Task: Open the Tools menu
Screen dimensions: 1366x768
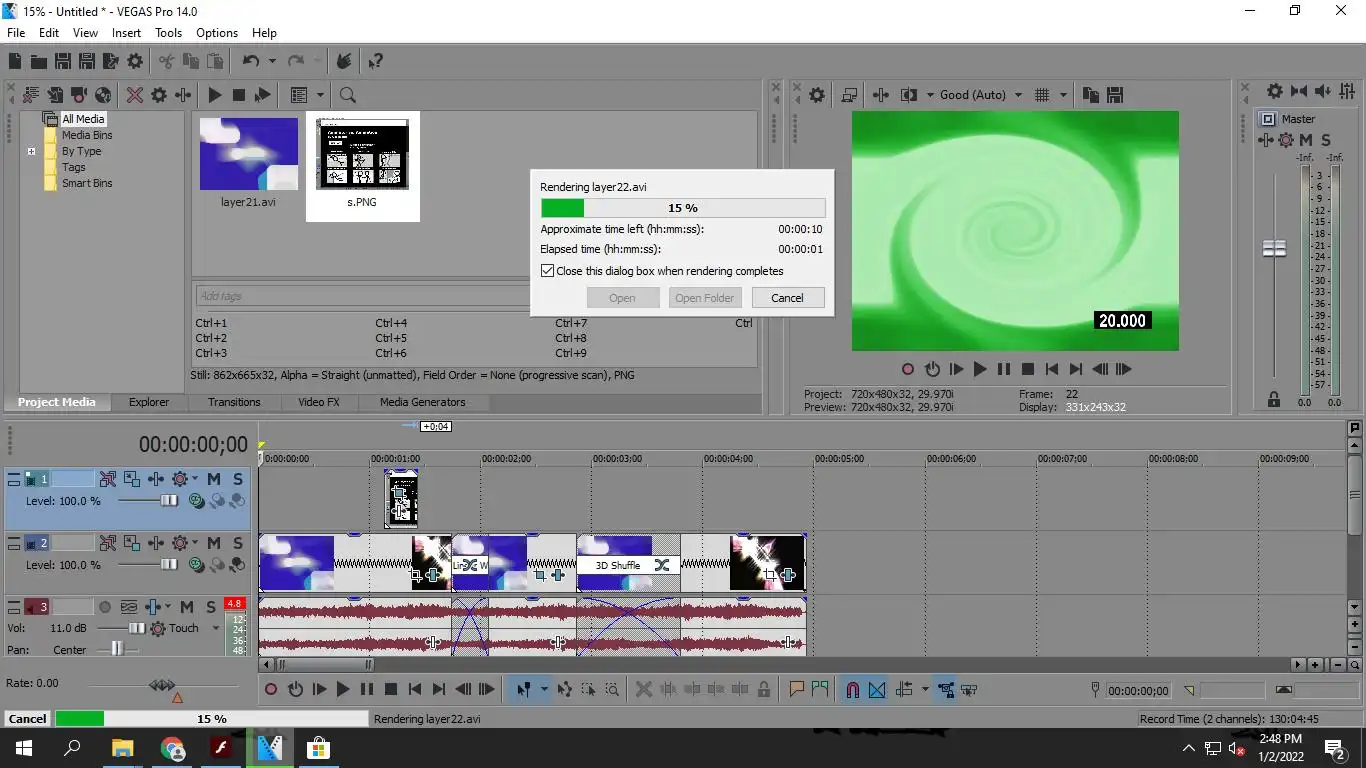Action: (169, 33)
